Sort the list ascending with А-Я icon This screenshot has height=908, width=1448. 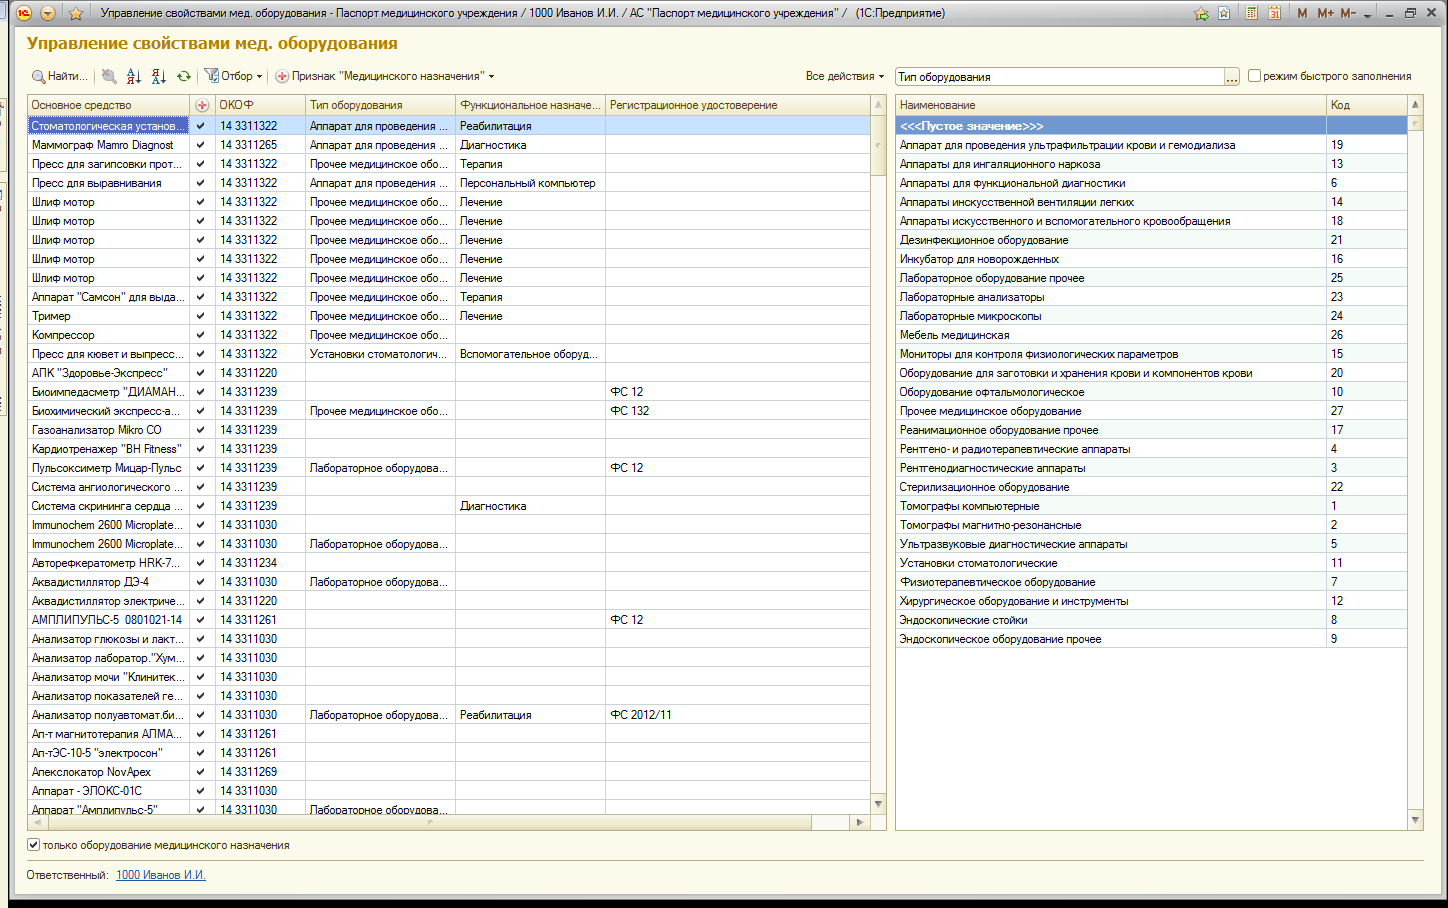pos(134,76)
